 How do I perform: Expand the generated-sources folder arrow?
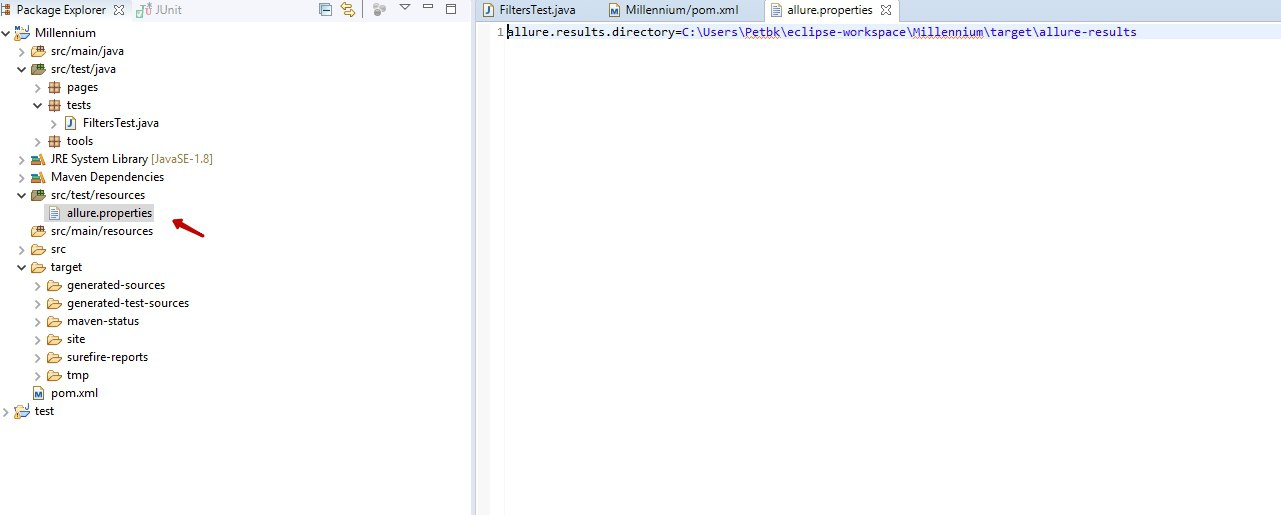(38, 285)
